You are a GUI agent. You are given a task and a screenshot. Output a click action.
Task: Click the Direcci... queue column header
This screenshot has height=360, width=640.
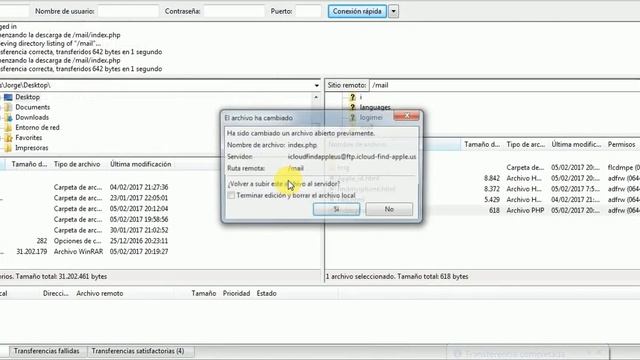pyautogui.click(x=56, y=293)
